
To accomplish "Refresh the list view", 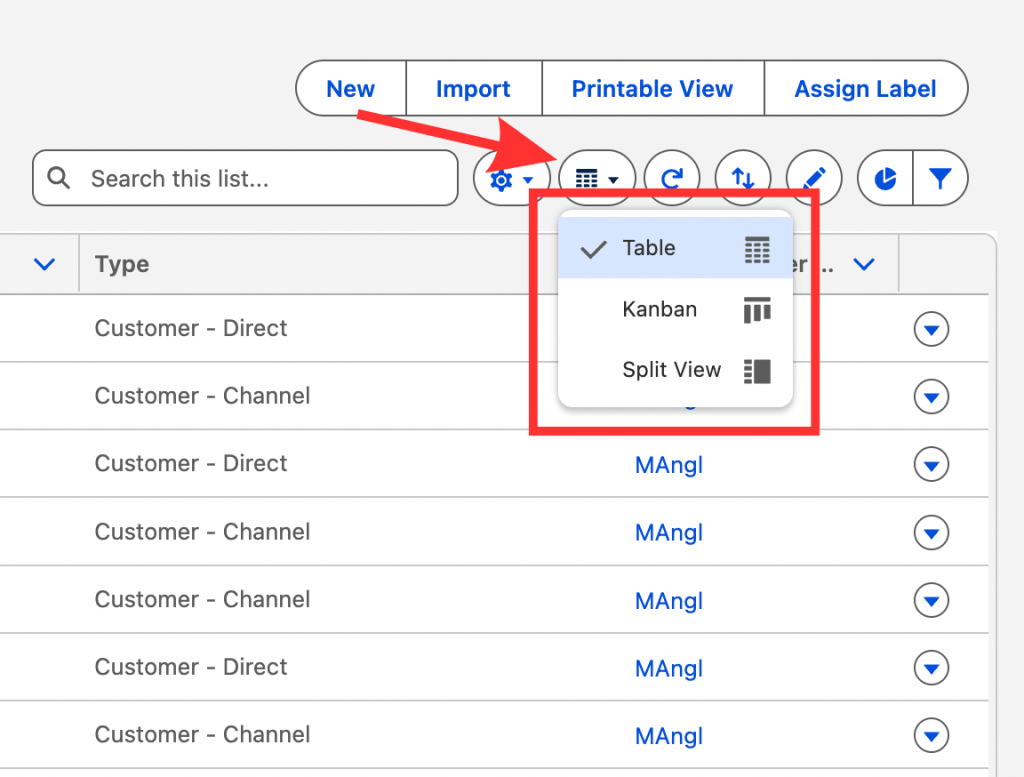I will coord(671,177).
